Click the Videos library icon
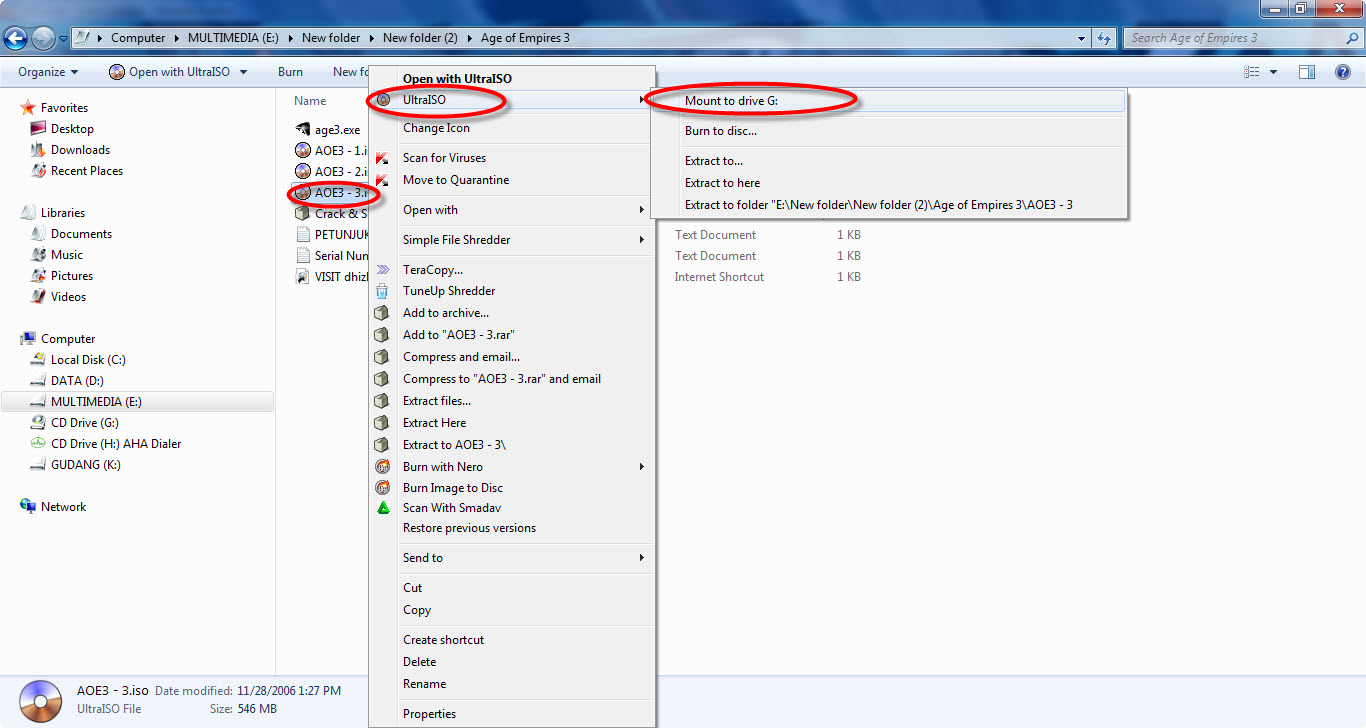Viewport: 1366px width, 728px height. point(38,296)
